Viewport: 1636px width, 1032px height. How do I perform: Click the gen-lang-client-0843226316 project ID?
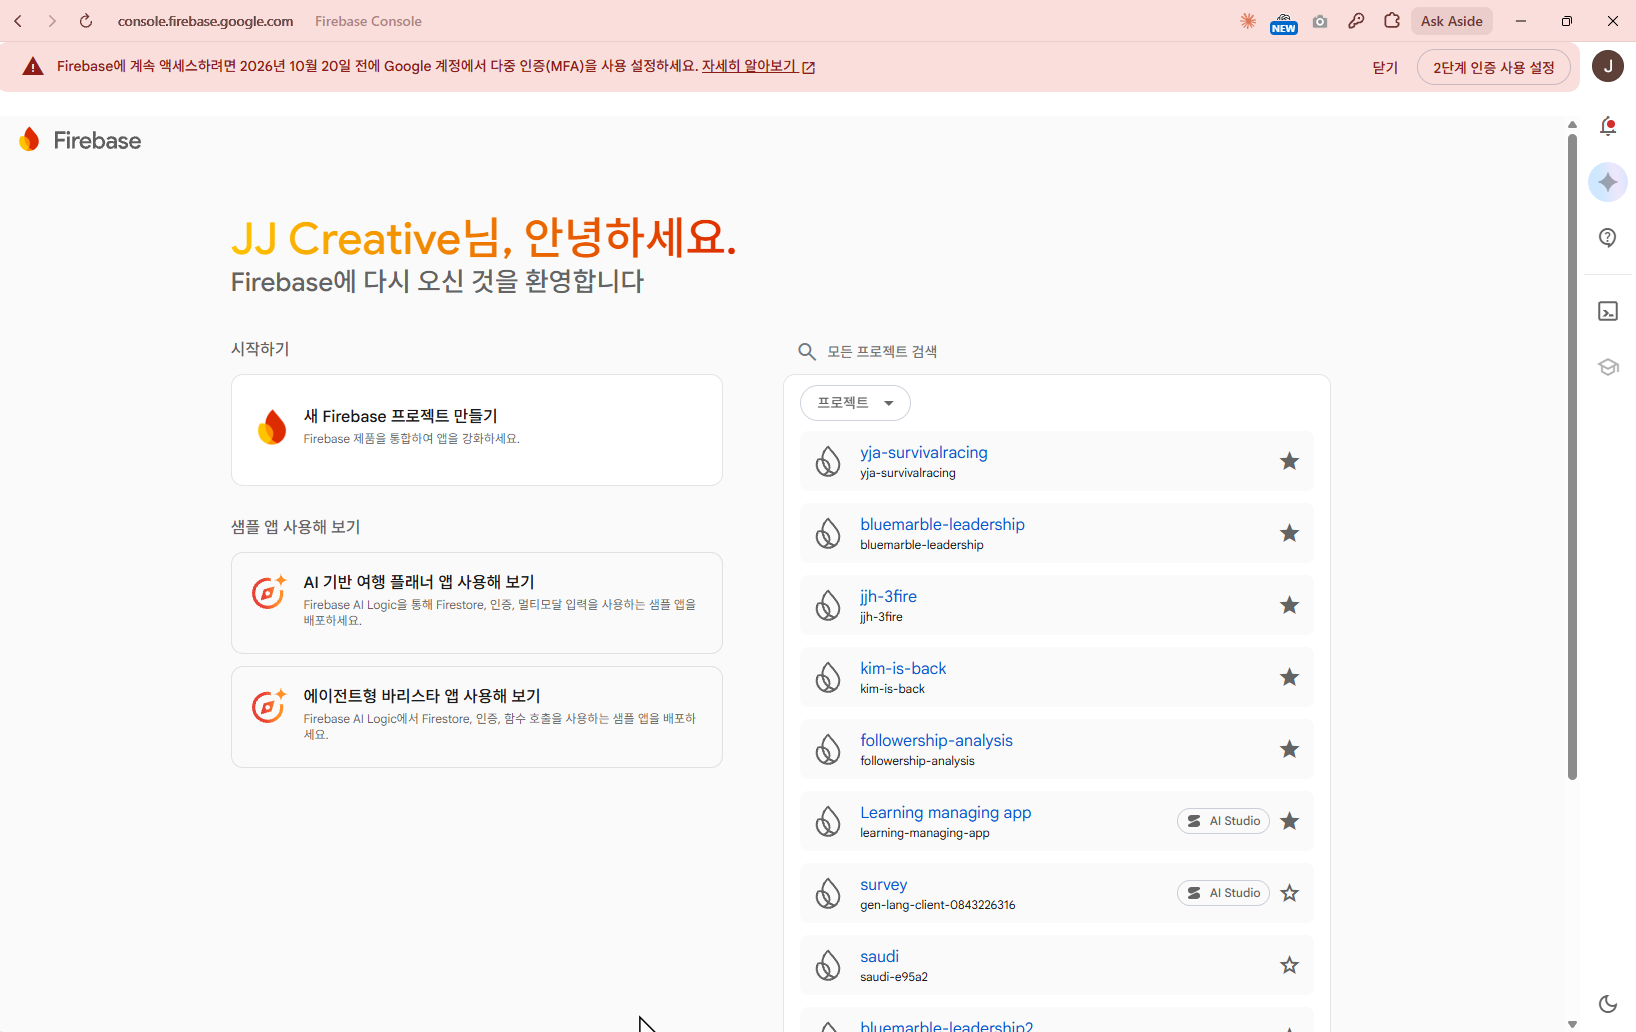click(x=938, y=905)
